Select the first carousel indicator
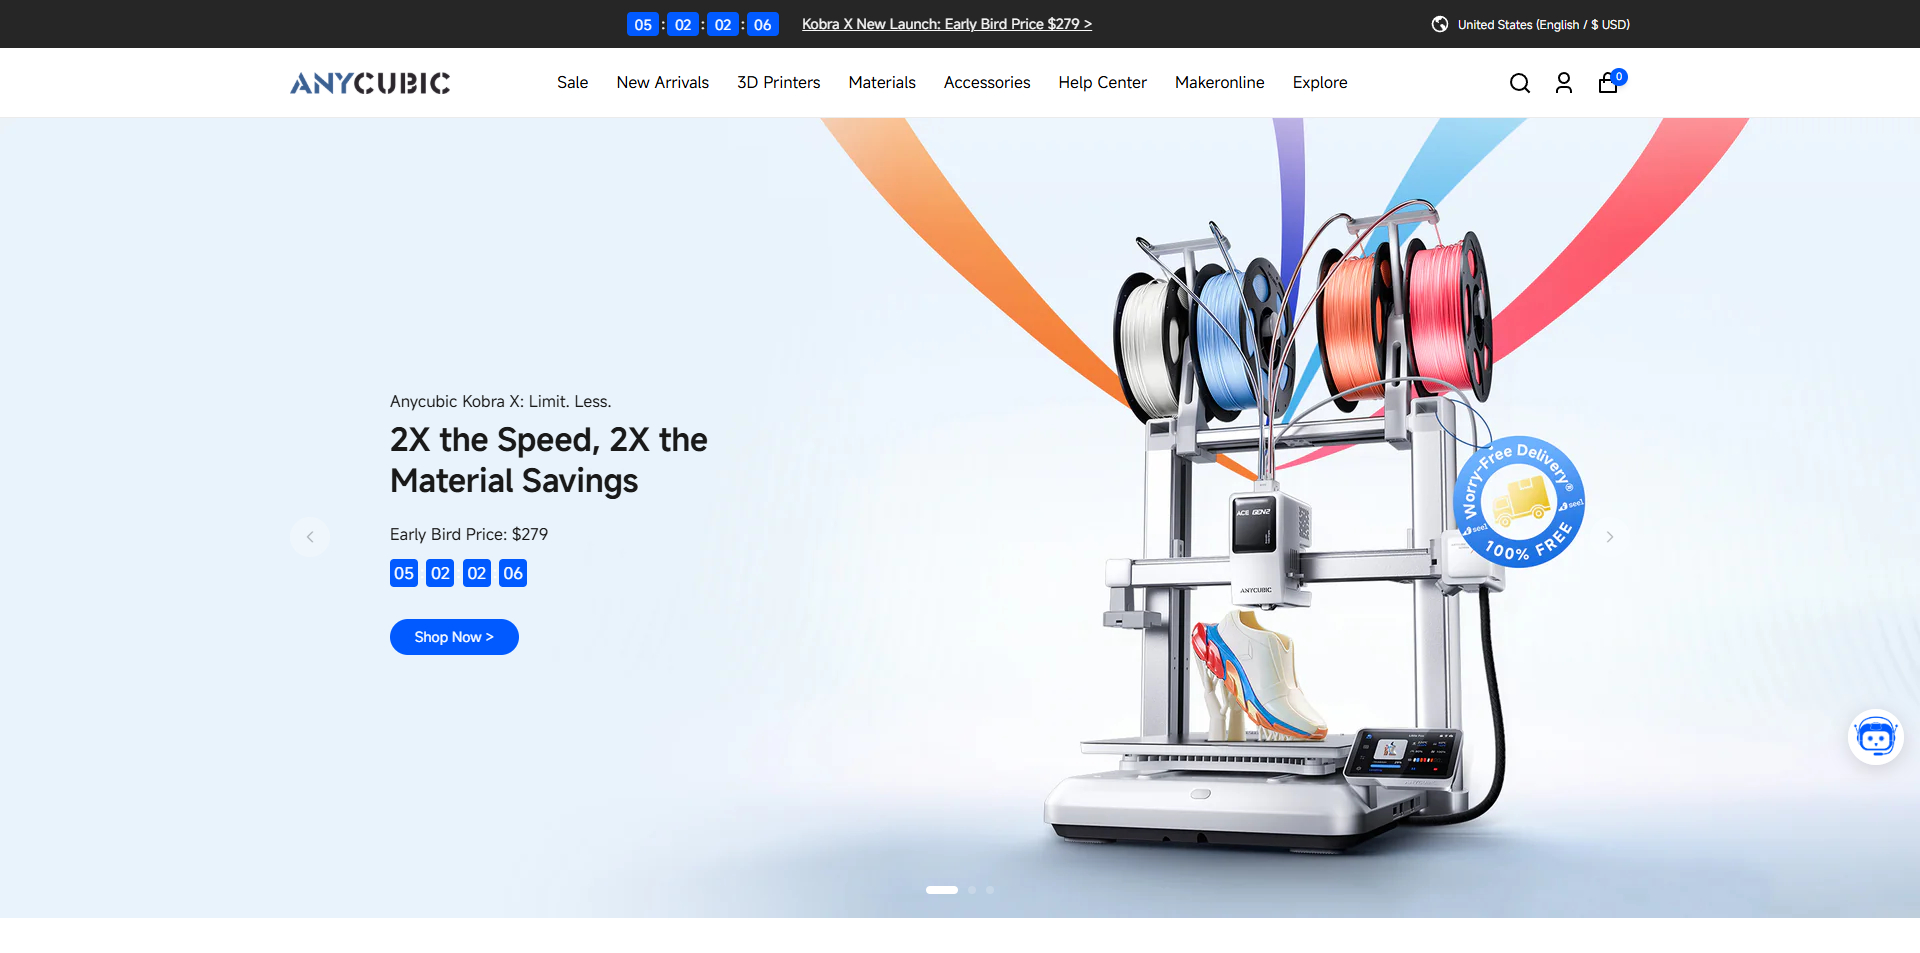This screenshot has height=953, width=1920. click(x=942, y=890)
